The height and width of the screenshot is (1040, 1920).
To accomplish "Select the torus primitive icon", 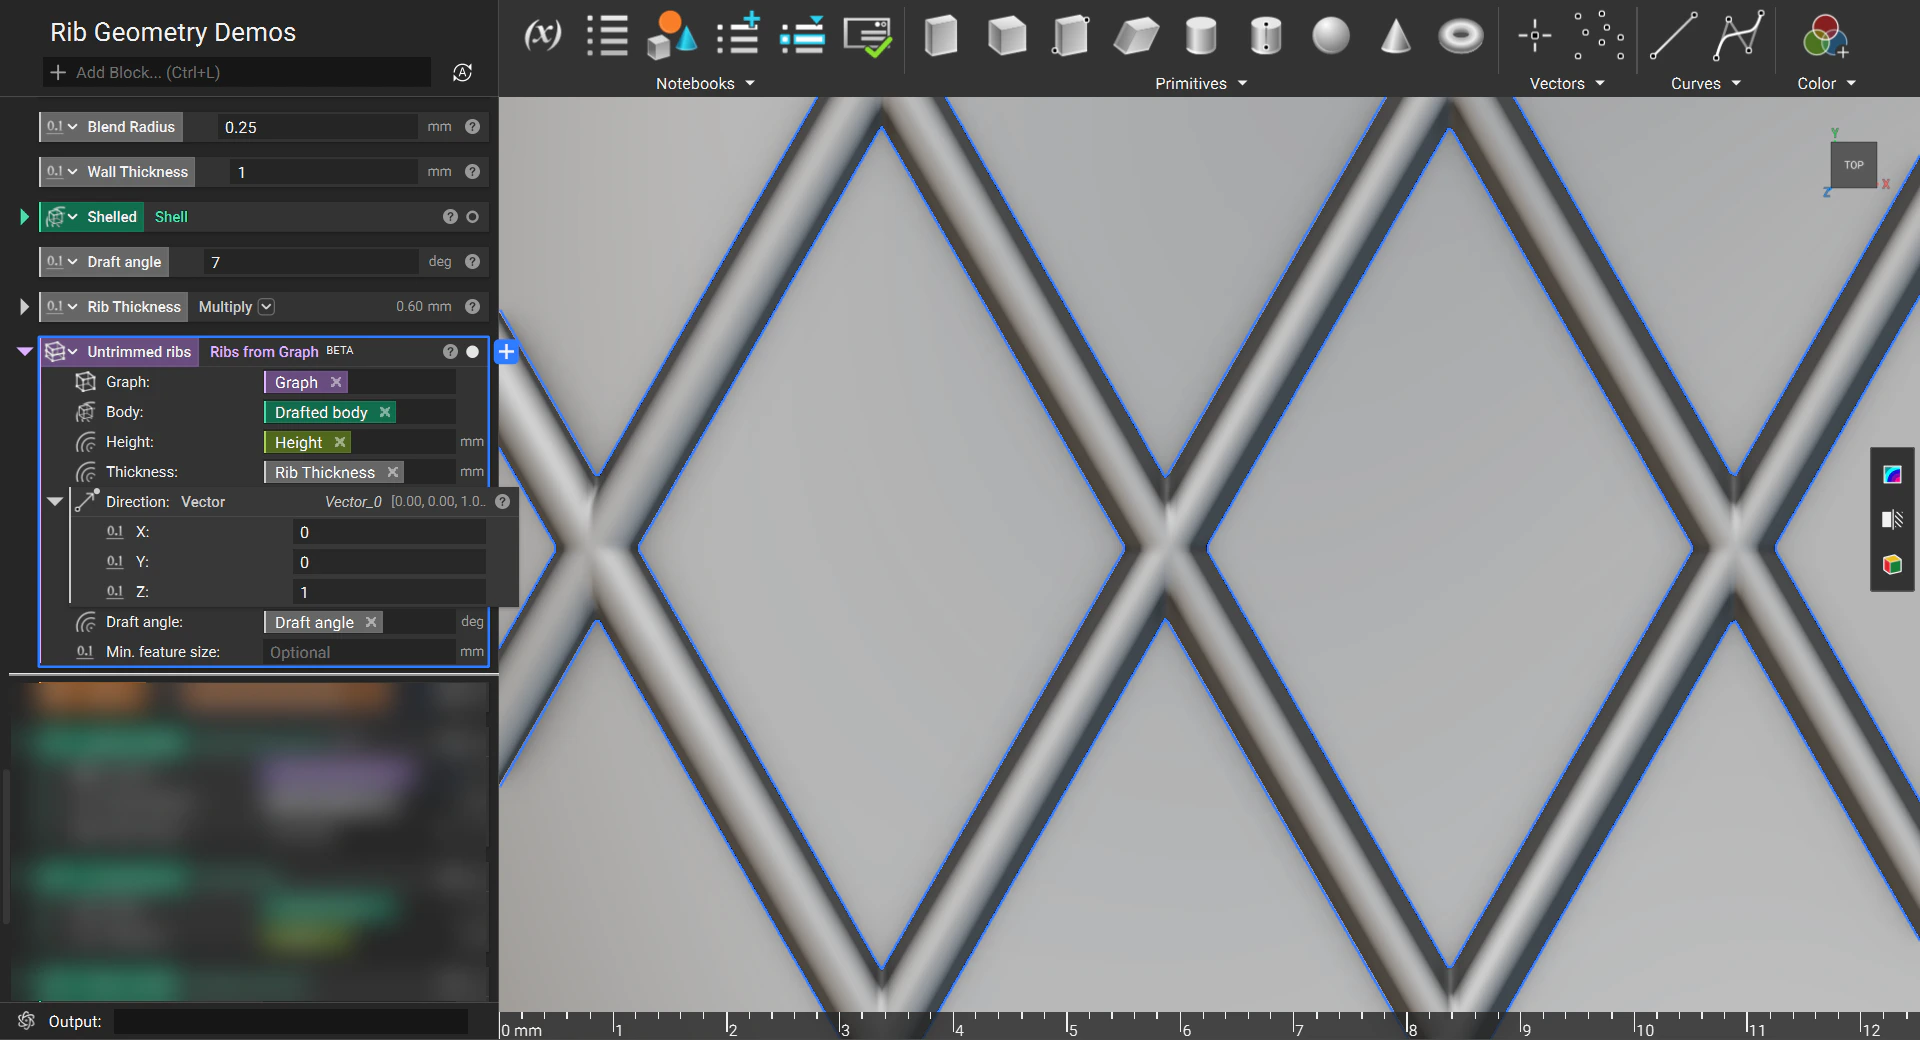I will tap(1460, 37).
